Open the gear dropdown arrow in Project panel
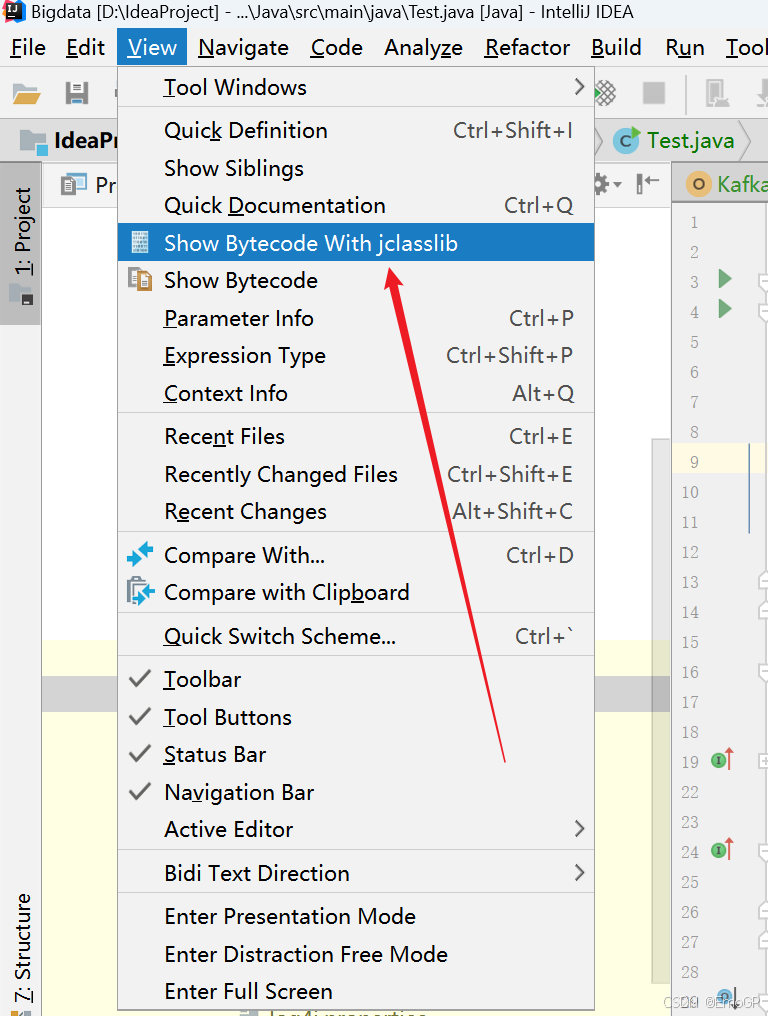768x1016 pixels. (618, 185)
